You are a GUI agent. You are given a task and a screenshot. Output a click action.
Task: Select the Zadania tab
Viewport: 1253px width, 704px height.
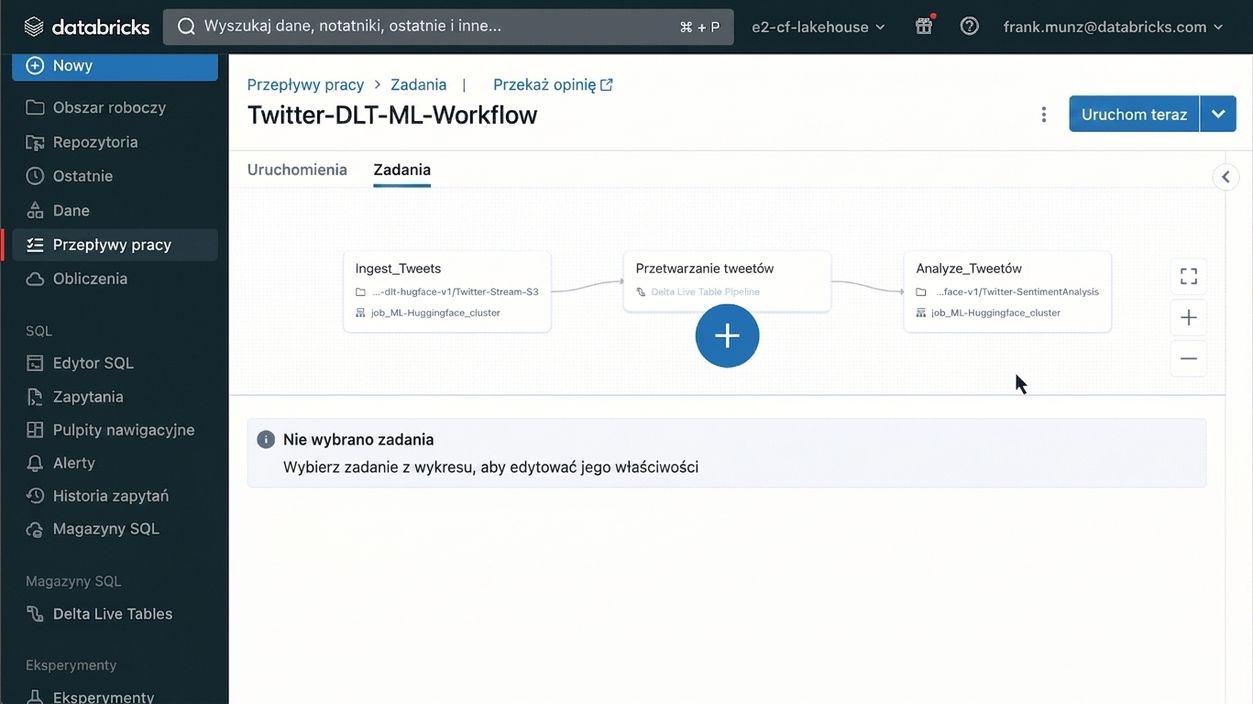pyautogui.click(x=402, y=170)
